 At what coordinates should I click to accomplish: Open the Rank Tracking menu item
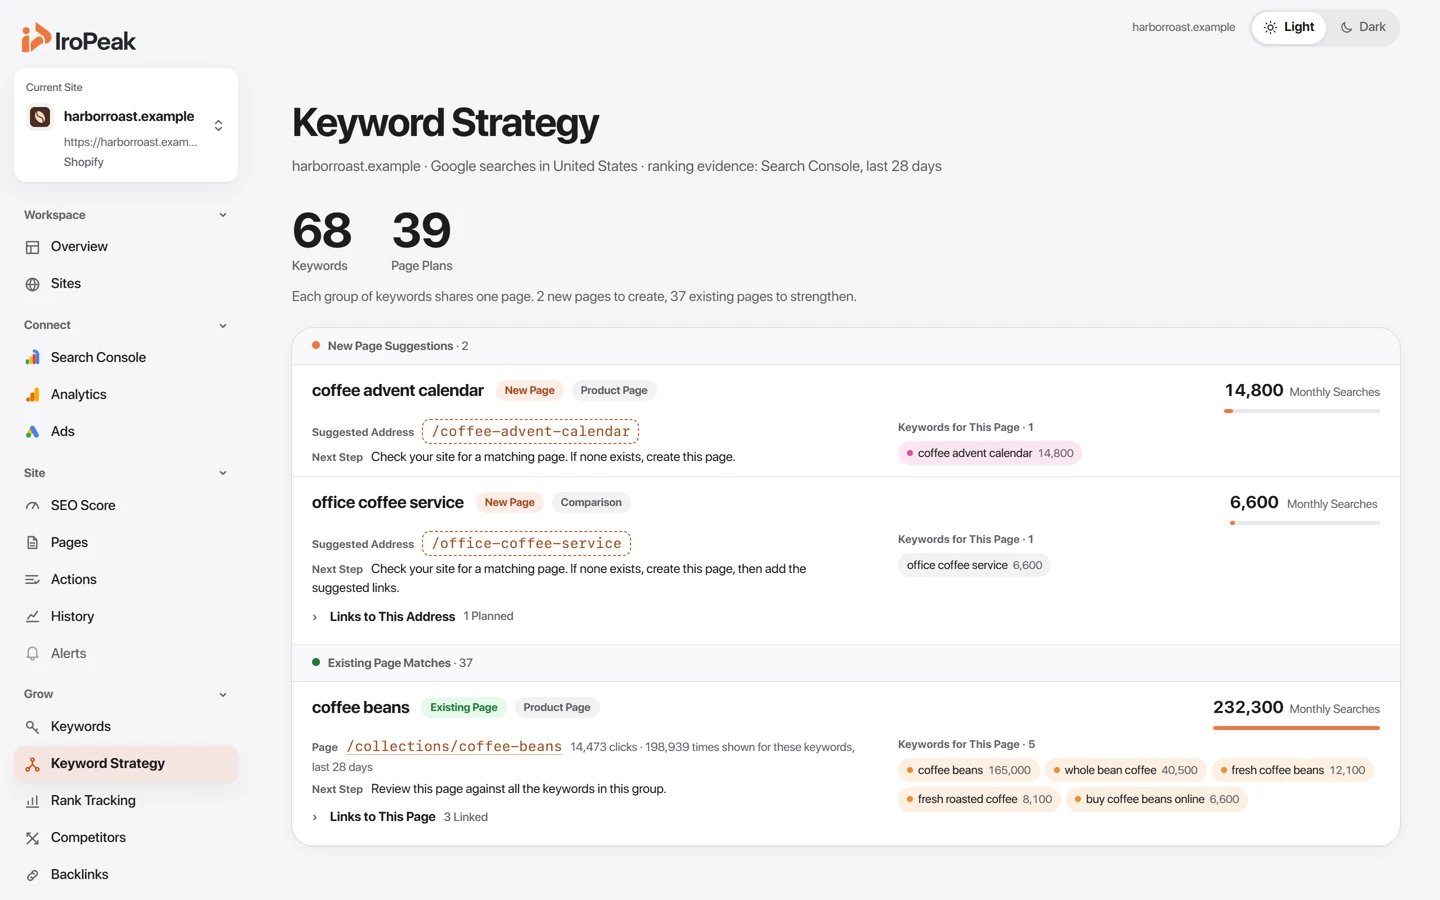coord(126,801)
